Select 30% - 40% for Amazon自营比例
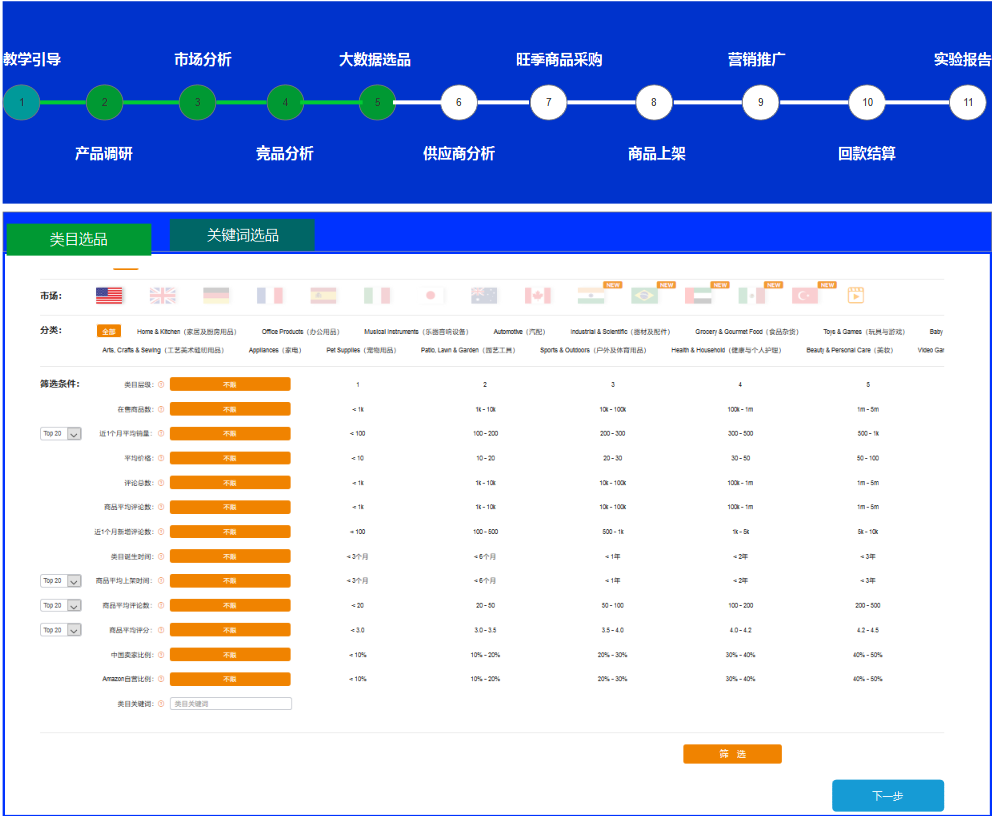Image resolution: width=992 pixels, height=816 pixels. tap(740, 679)
